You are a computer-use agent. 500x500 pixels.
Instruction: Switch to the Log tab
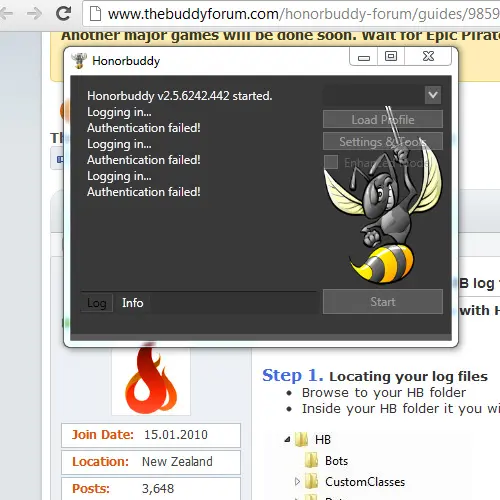click(97, 303)
